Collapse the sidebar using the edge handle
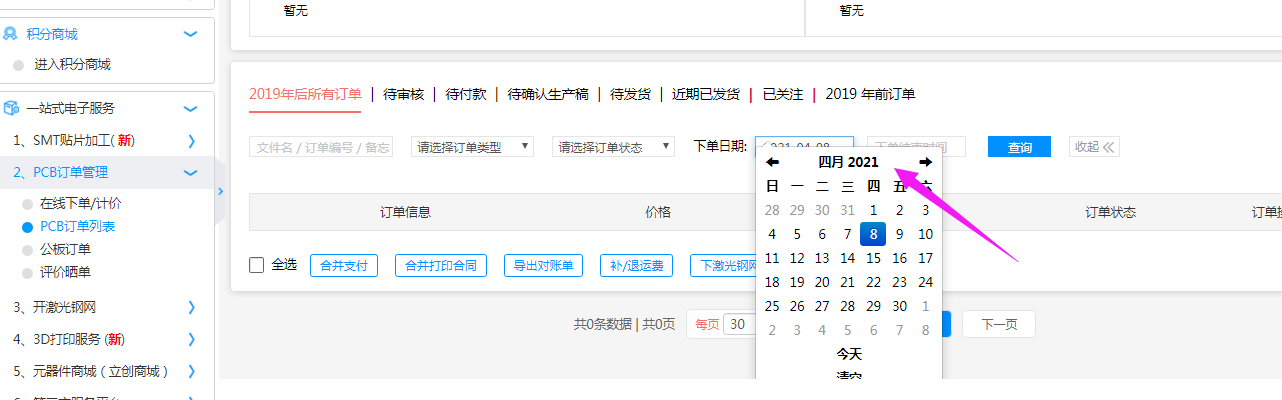 click(220, 190)
